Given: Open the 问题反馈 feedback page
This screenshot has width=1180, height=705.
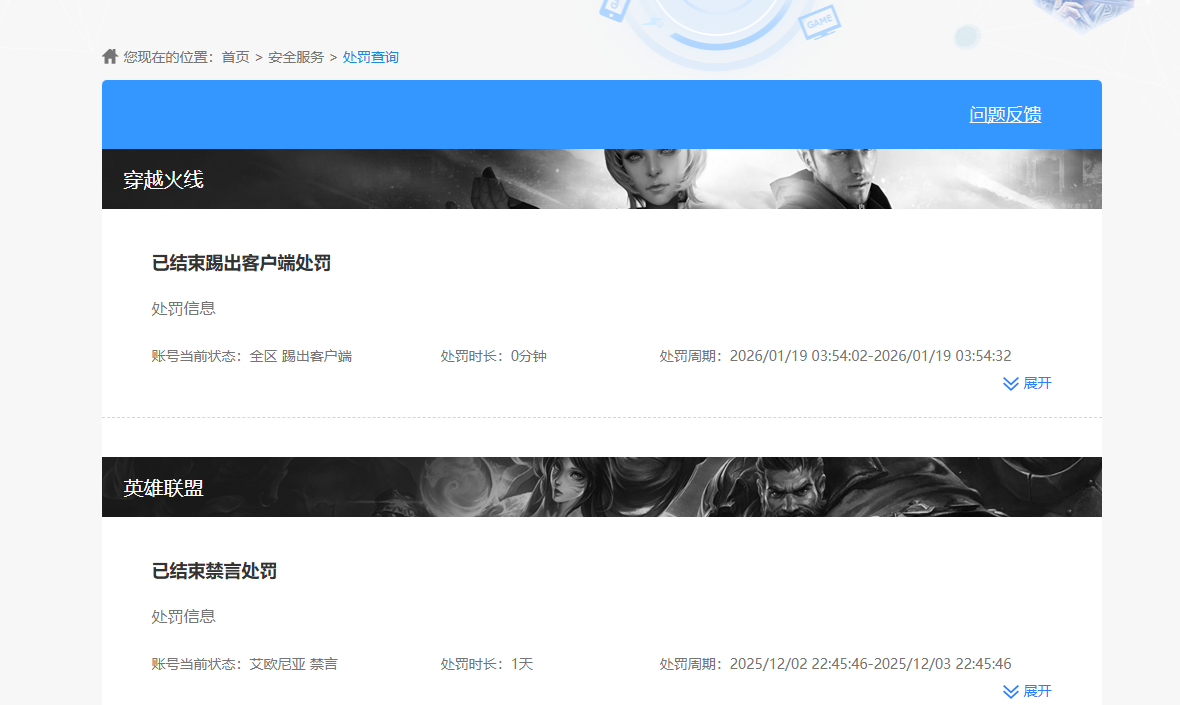Looking at the screenshot, I should (1005, 115).
